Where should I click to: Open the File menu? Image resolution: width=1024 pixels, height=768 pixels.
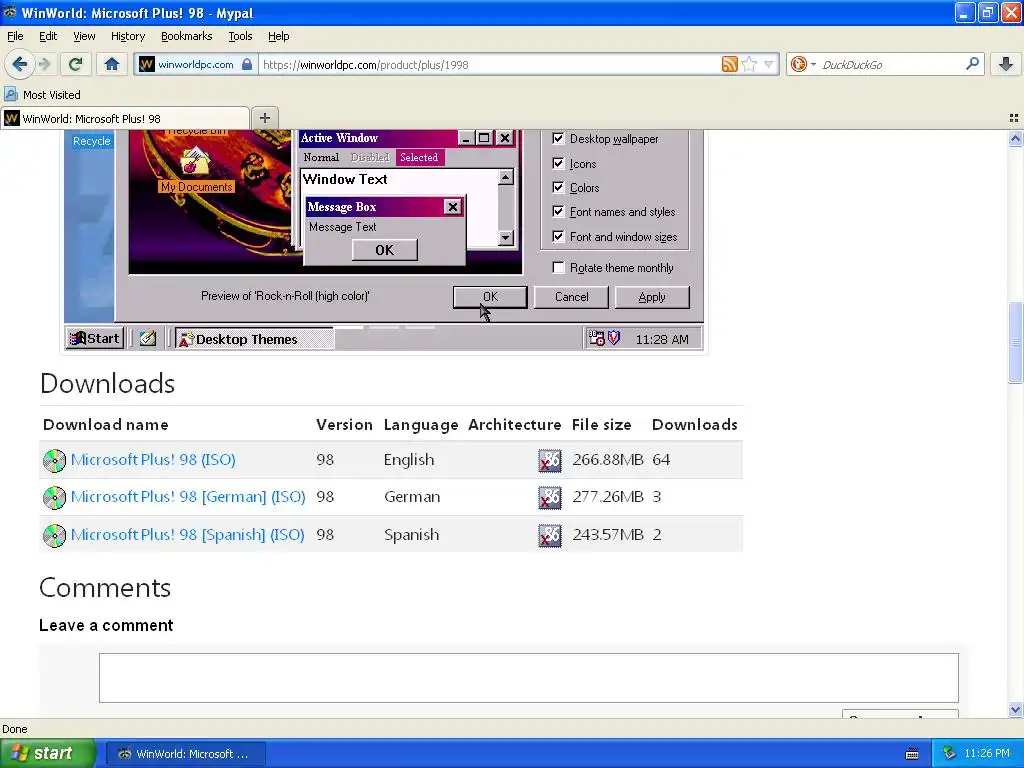15,36
